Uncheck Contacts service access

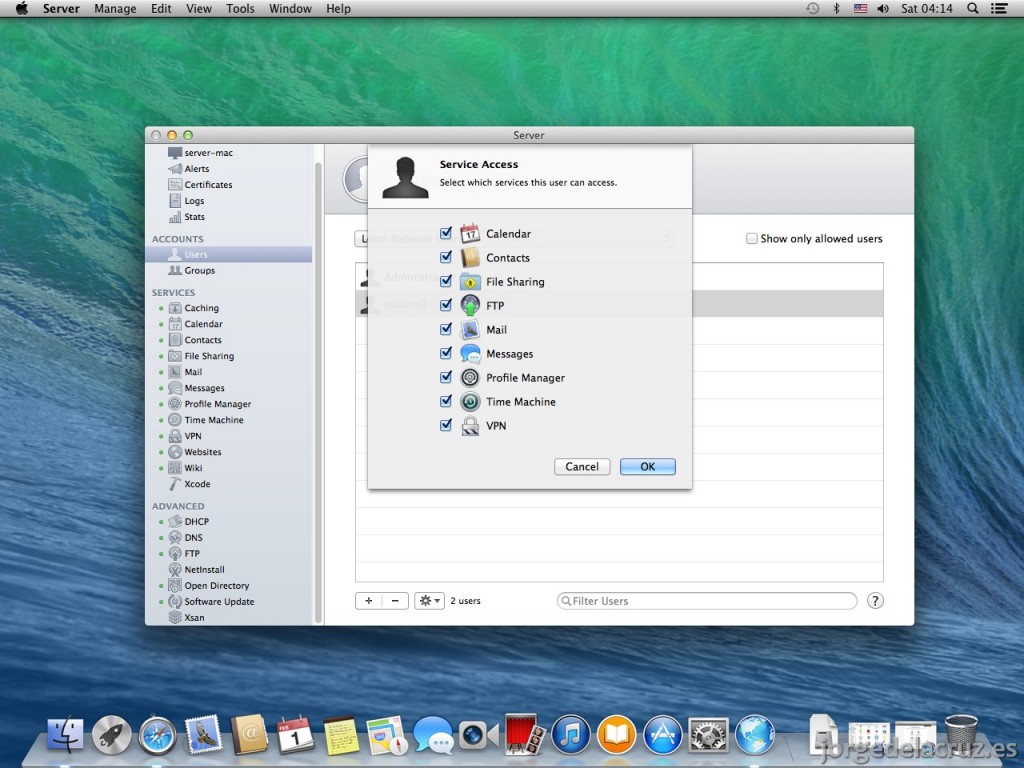446,257
